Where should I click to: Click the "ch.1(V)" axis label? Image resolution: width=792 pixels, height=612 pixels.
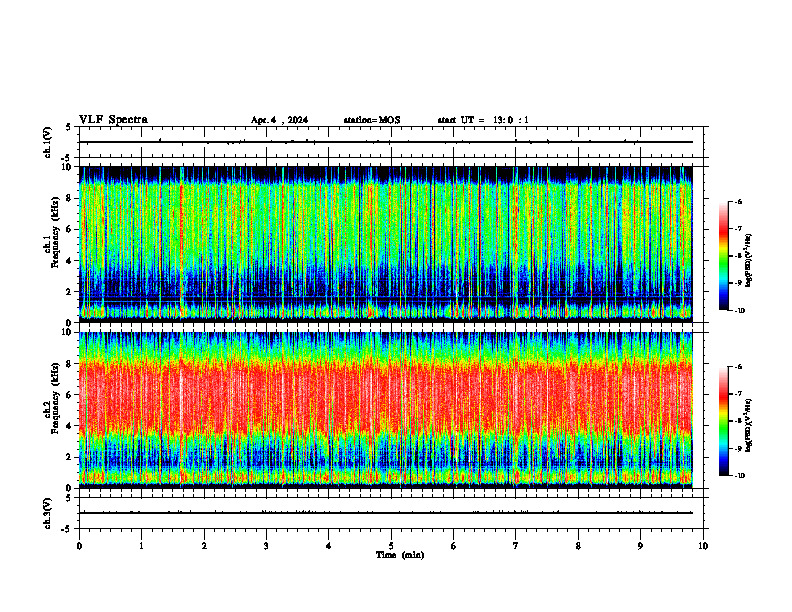click(x=48, y=142)
